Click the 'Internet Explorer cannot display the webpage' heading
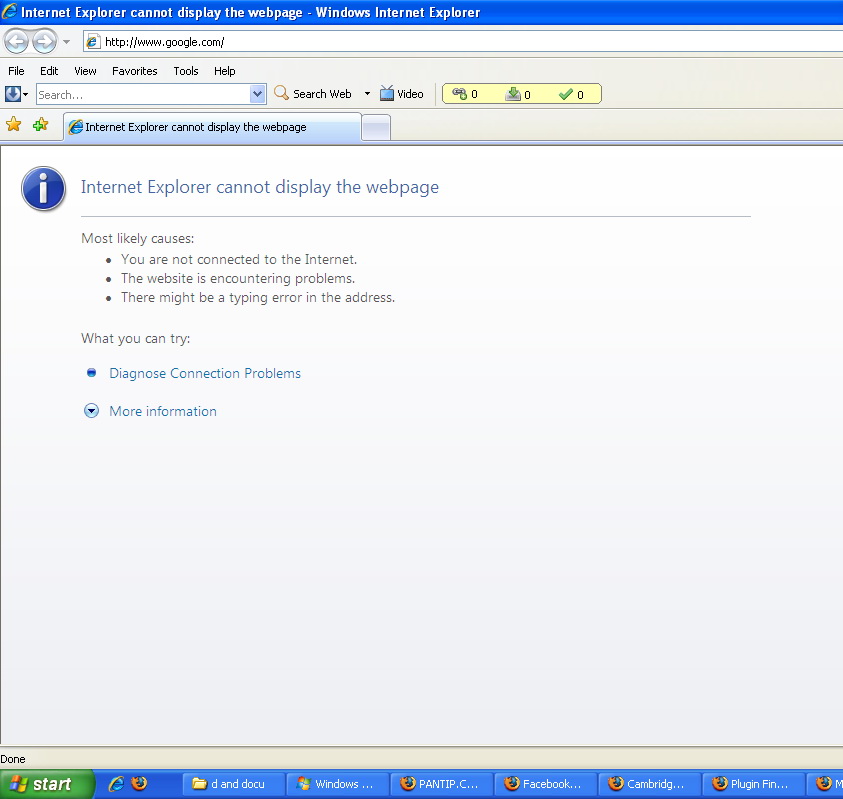843x799 pixels. (260, 187)
